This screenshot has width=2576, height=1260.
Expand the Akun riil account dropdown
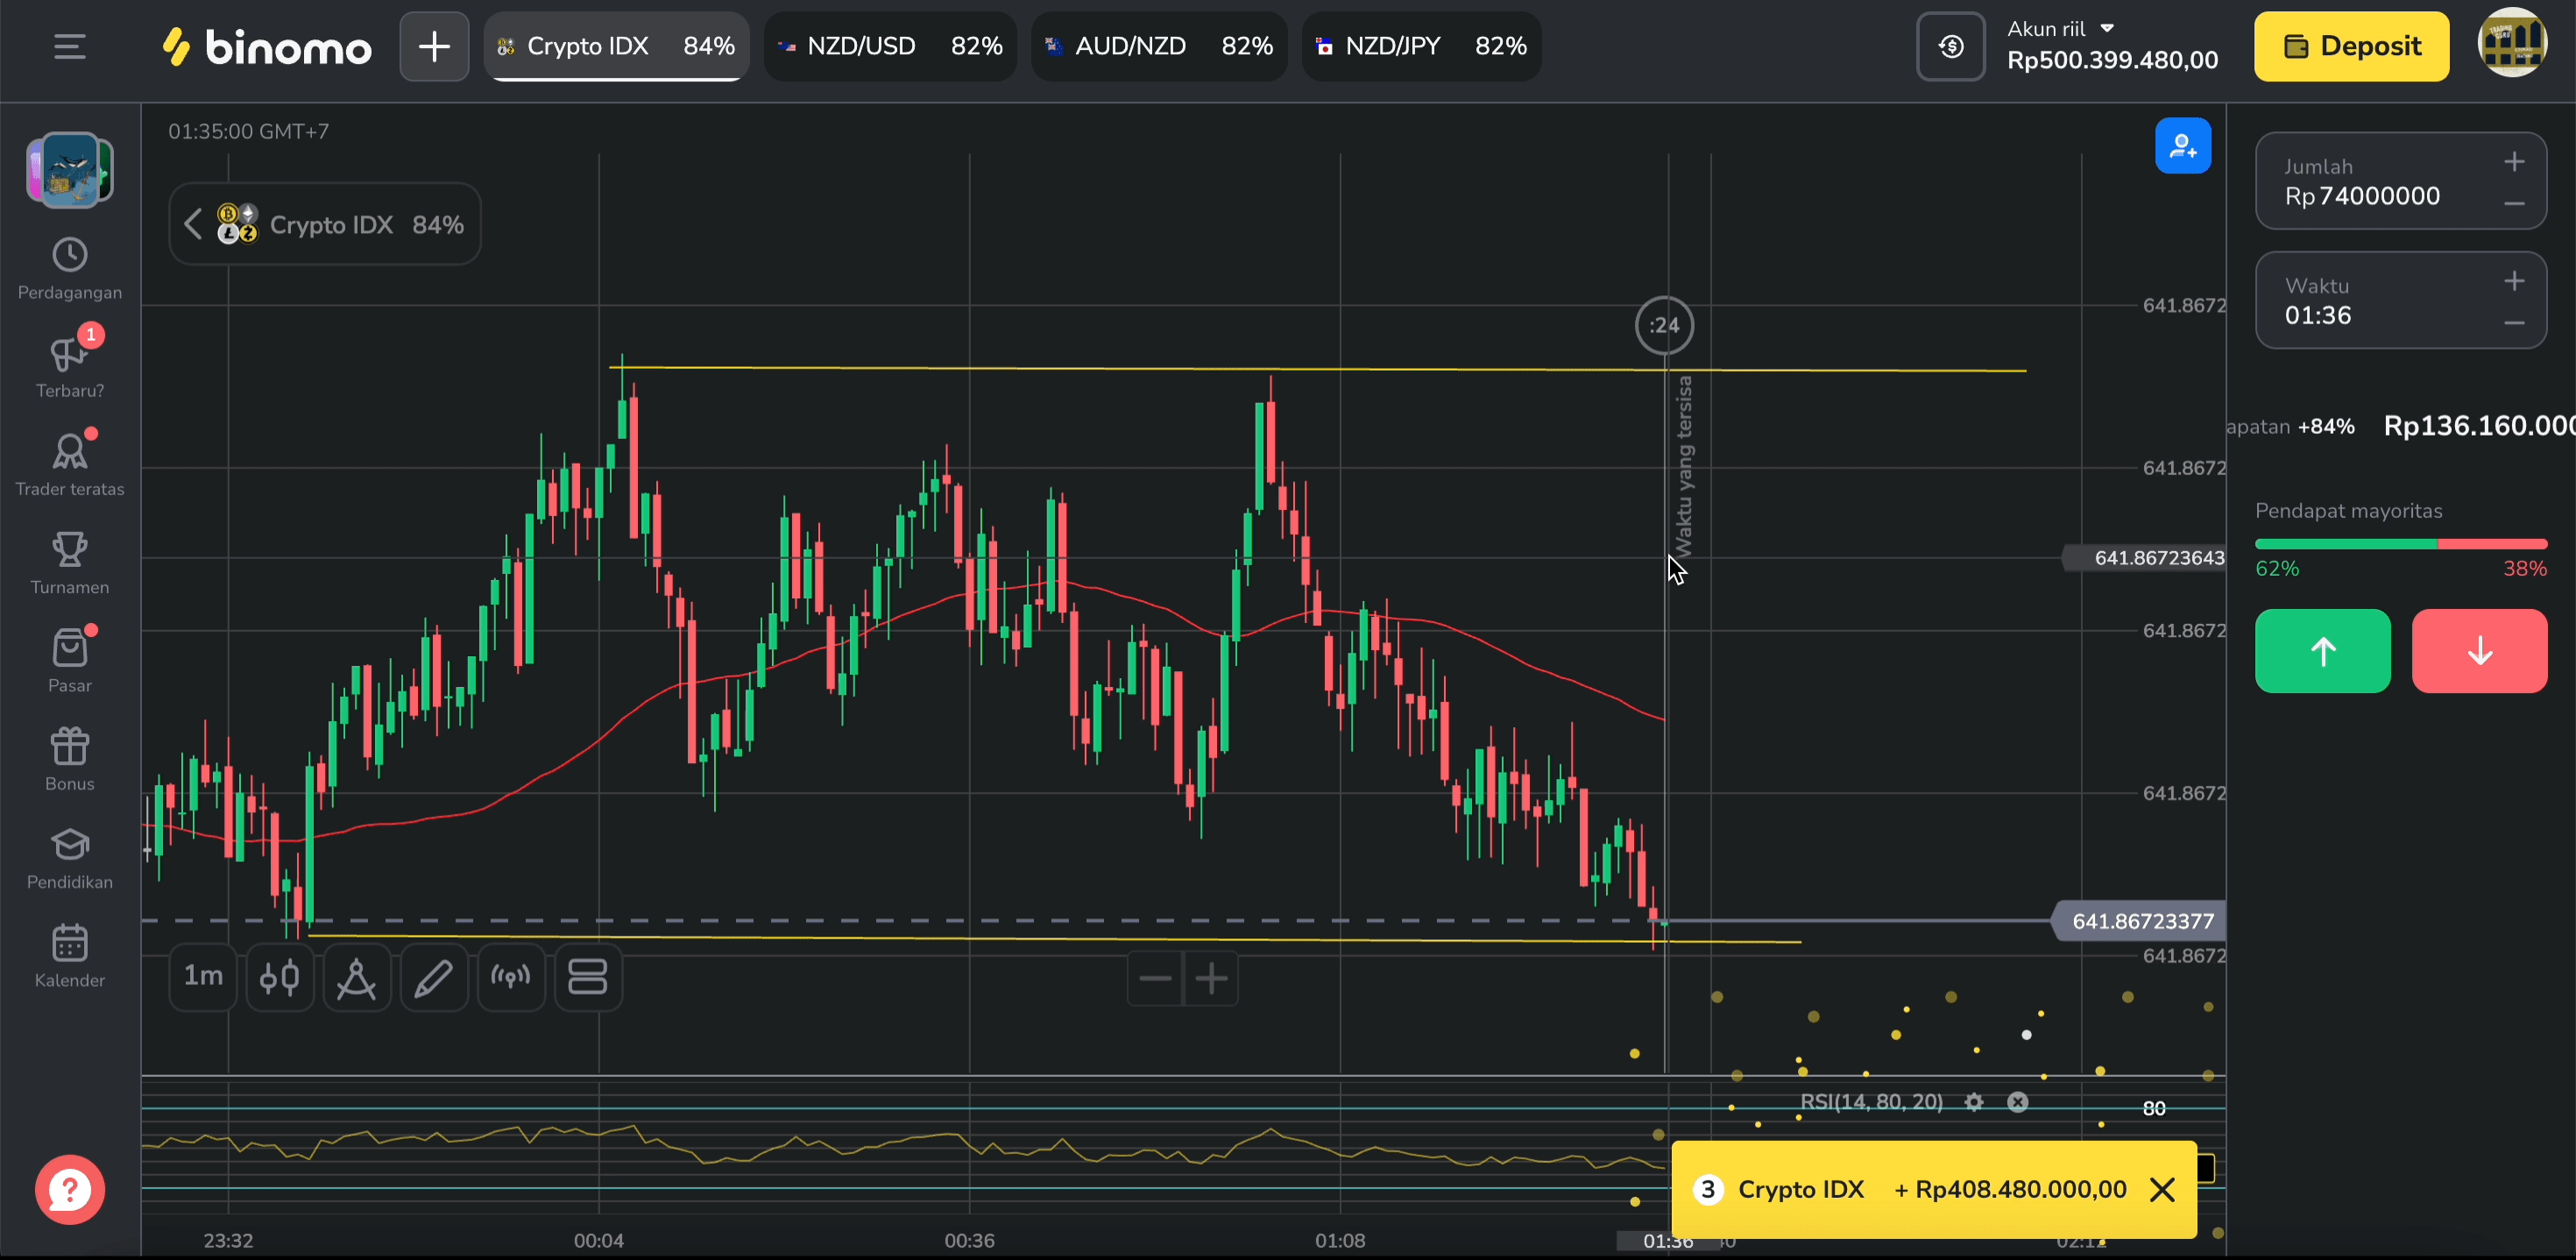[2107, 28]
